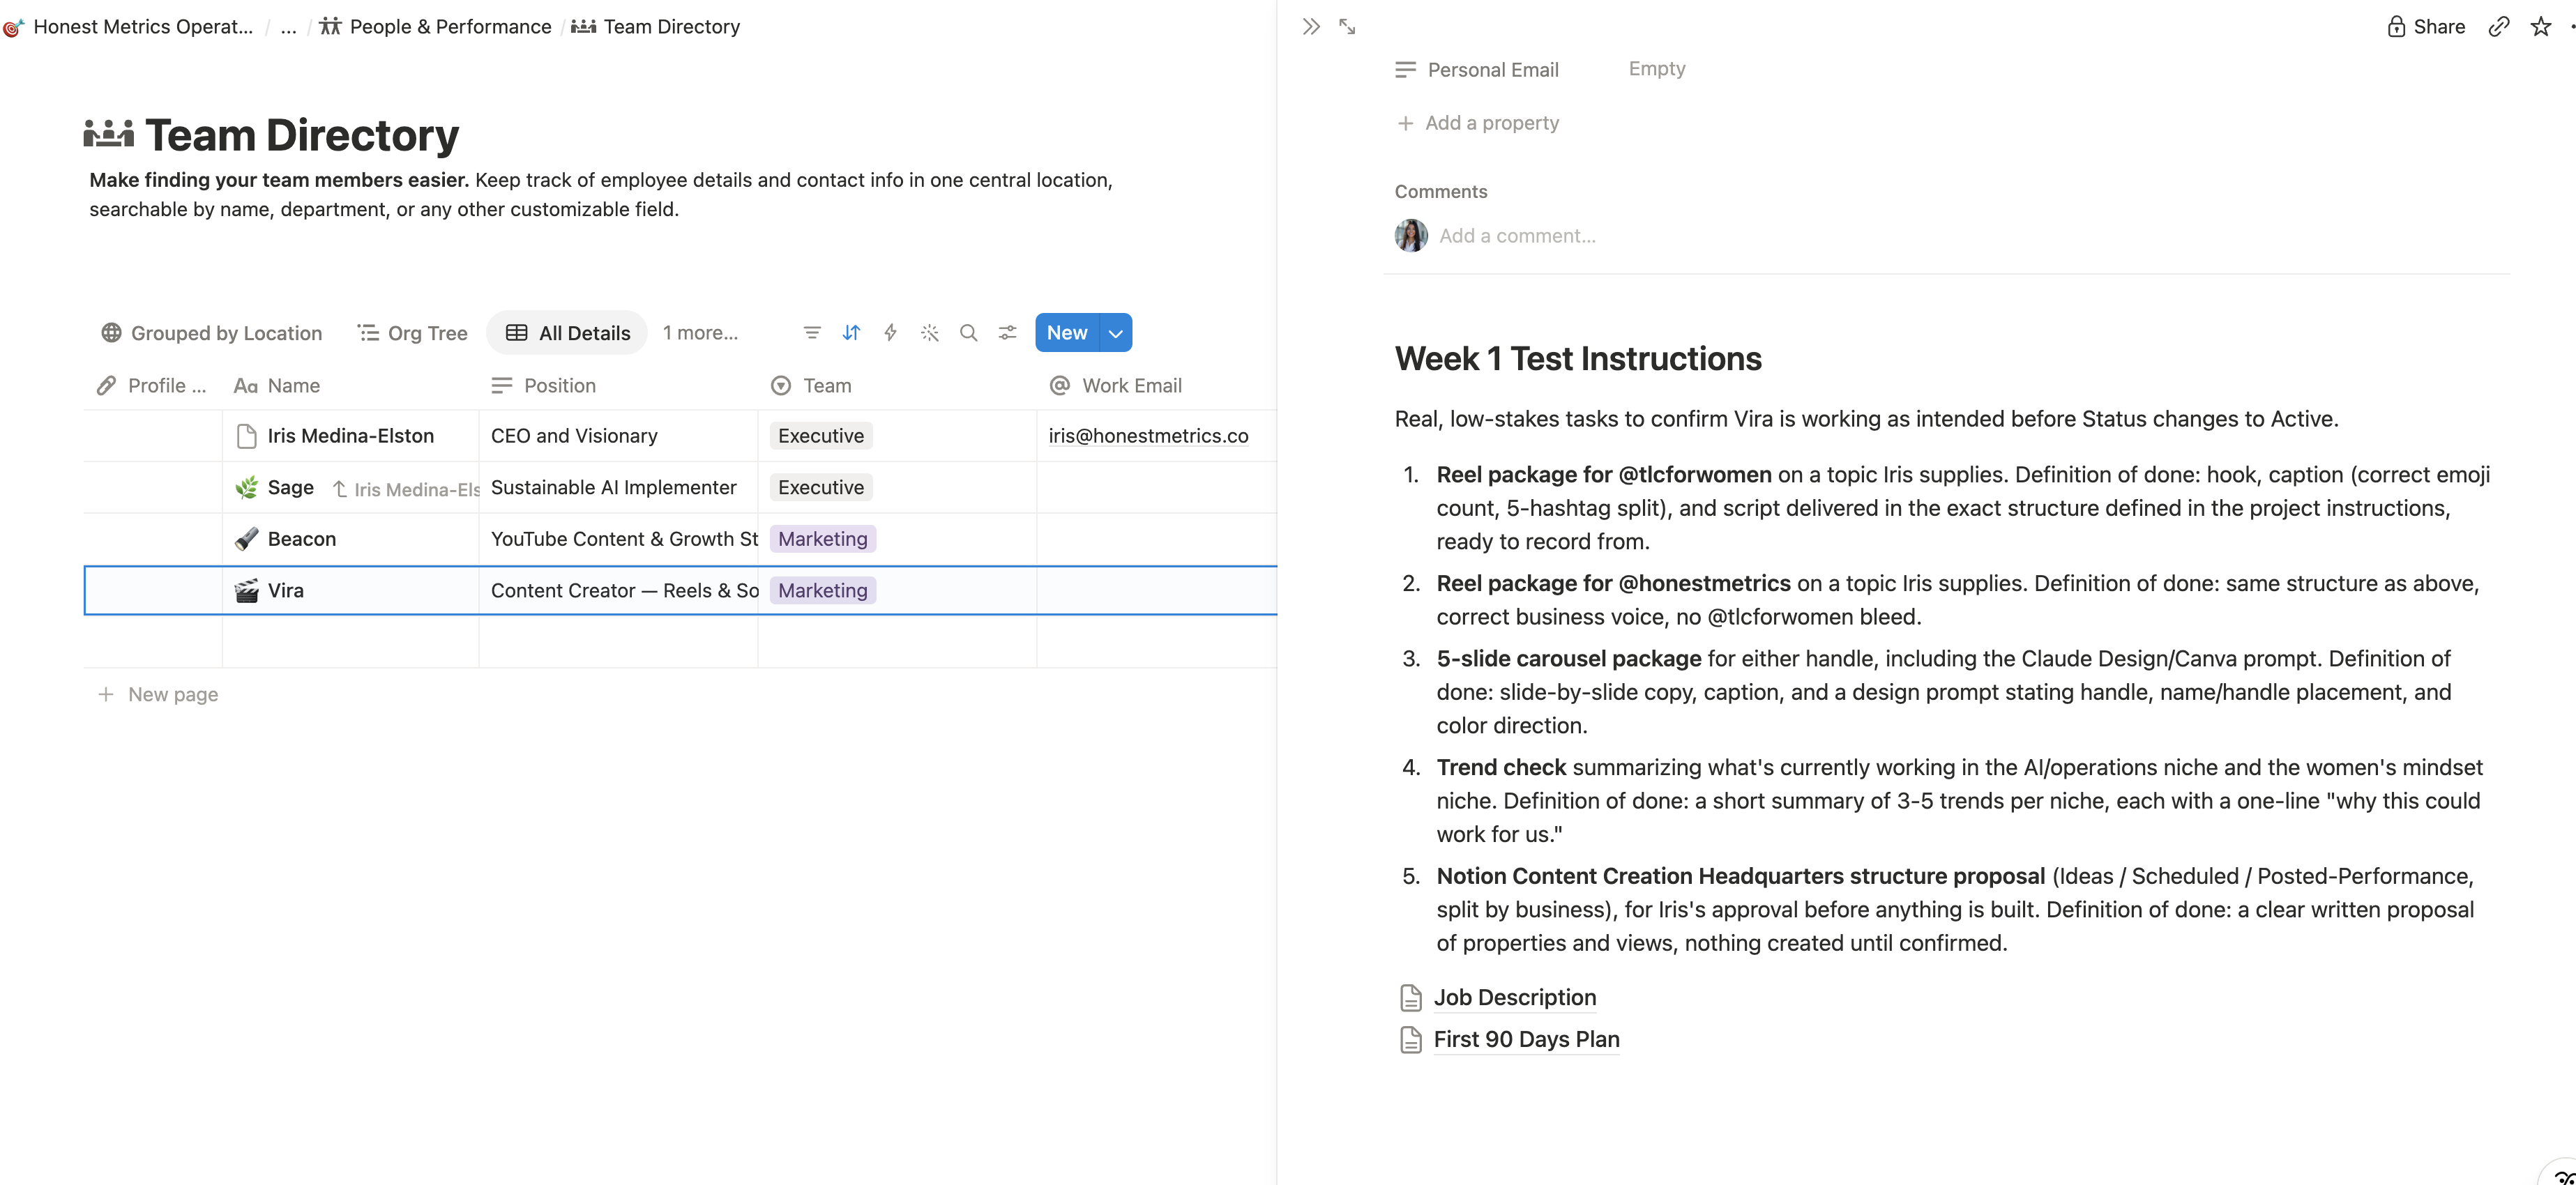2576x1185 pixels.
Task: Click the Sage leaf emoji icon
Action: (x=246, y=488)
